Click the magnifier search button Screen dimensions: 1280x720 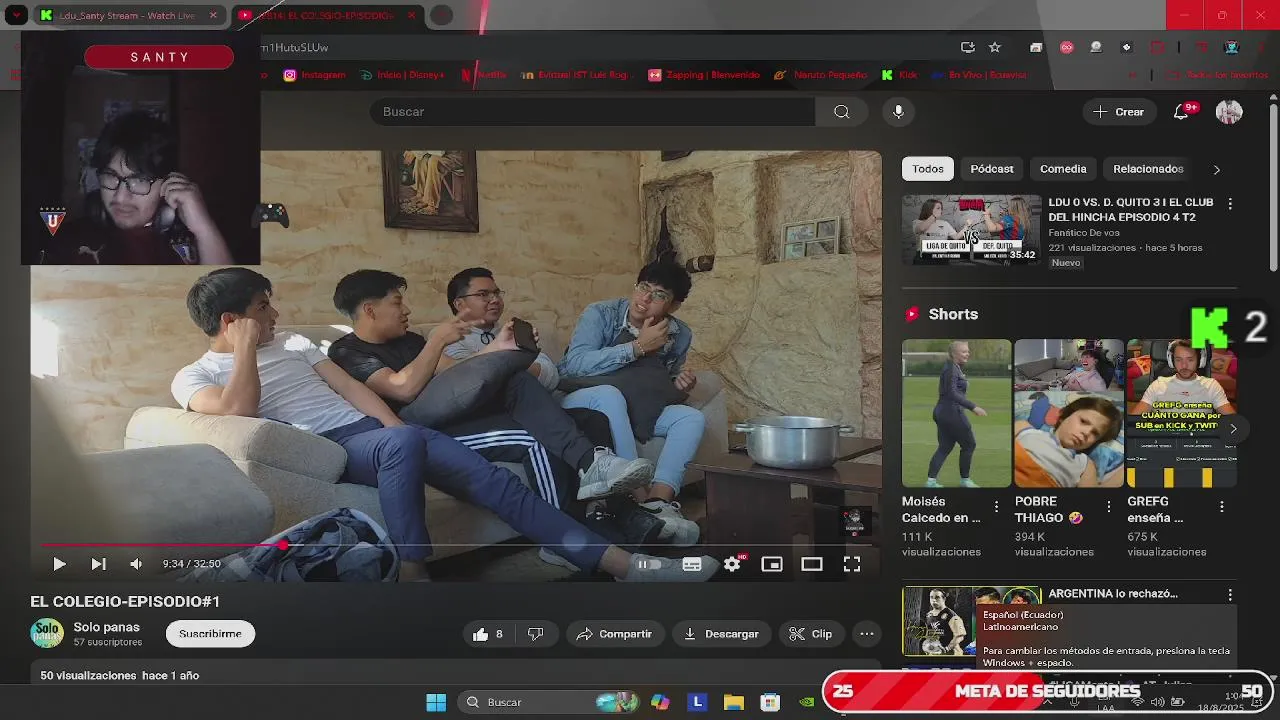click(842, 112)
